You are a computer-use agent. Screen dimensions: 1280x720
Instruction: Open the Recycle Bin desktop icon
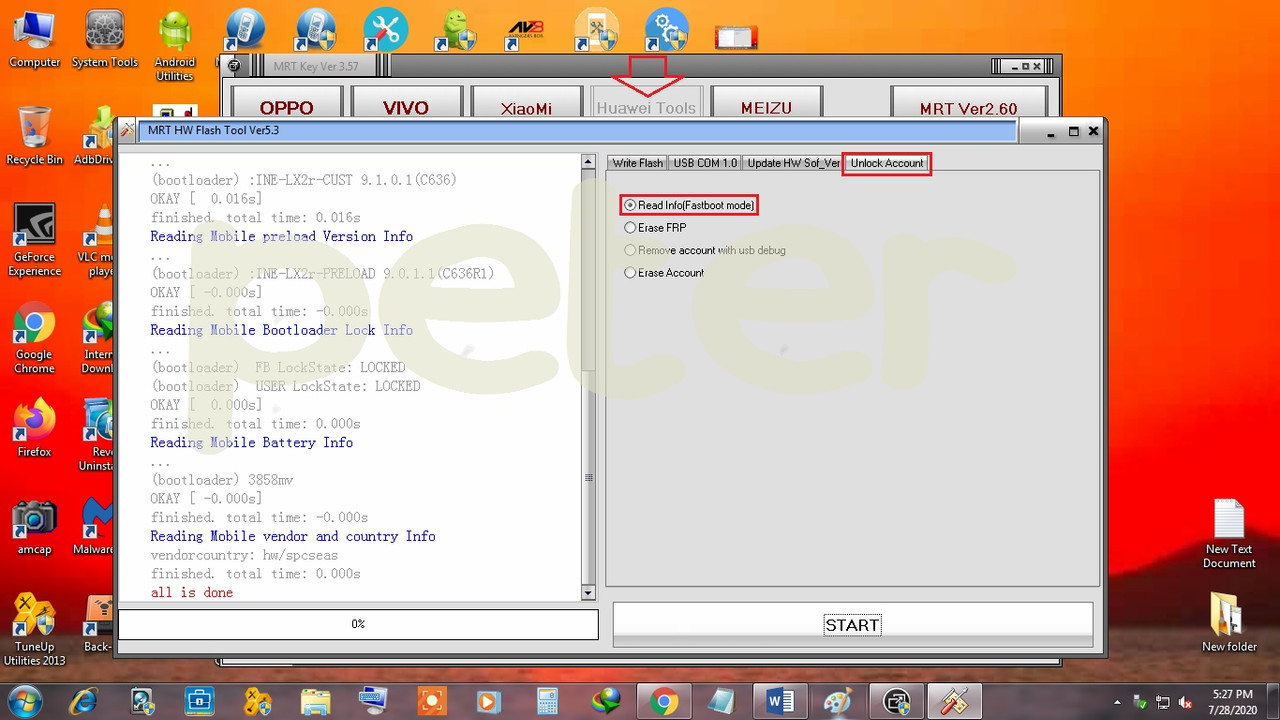[x=34, y=135]
